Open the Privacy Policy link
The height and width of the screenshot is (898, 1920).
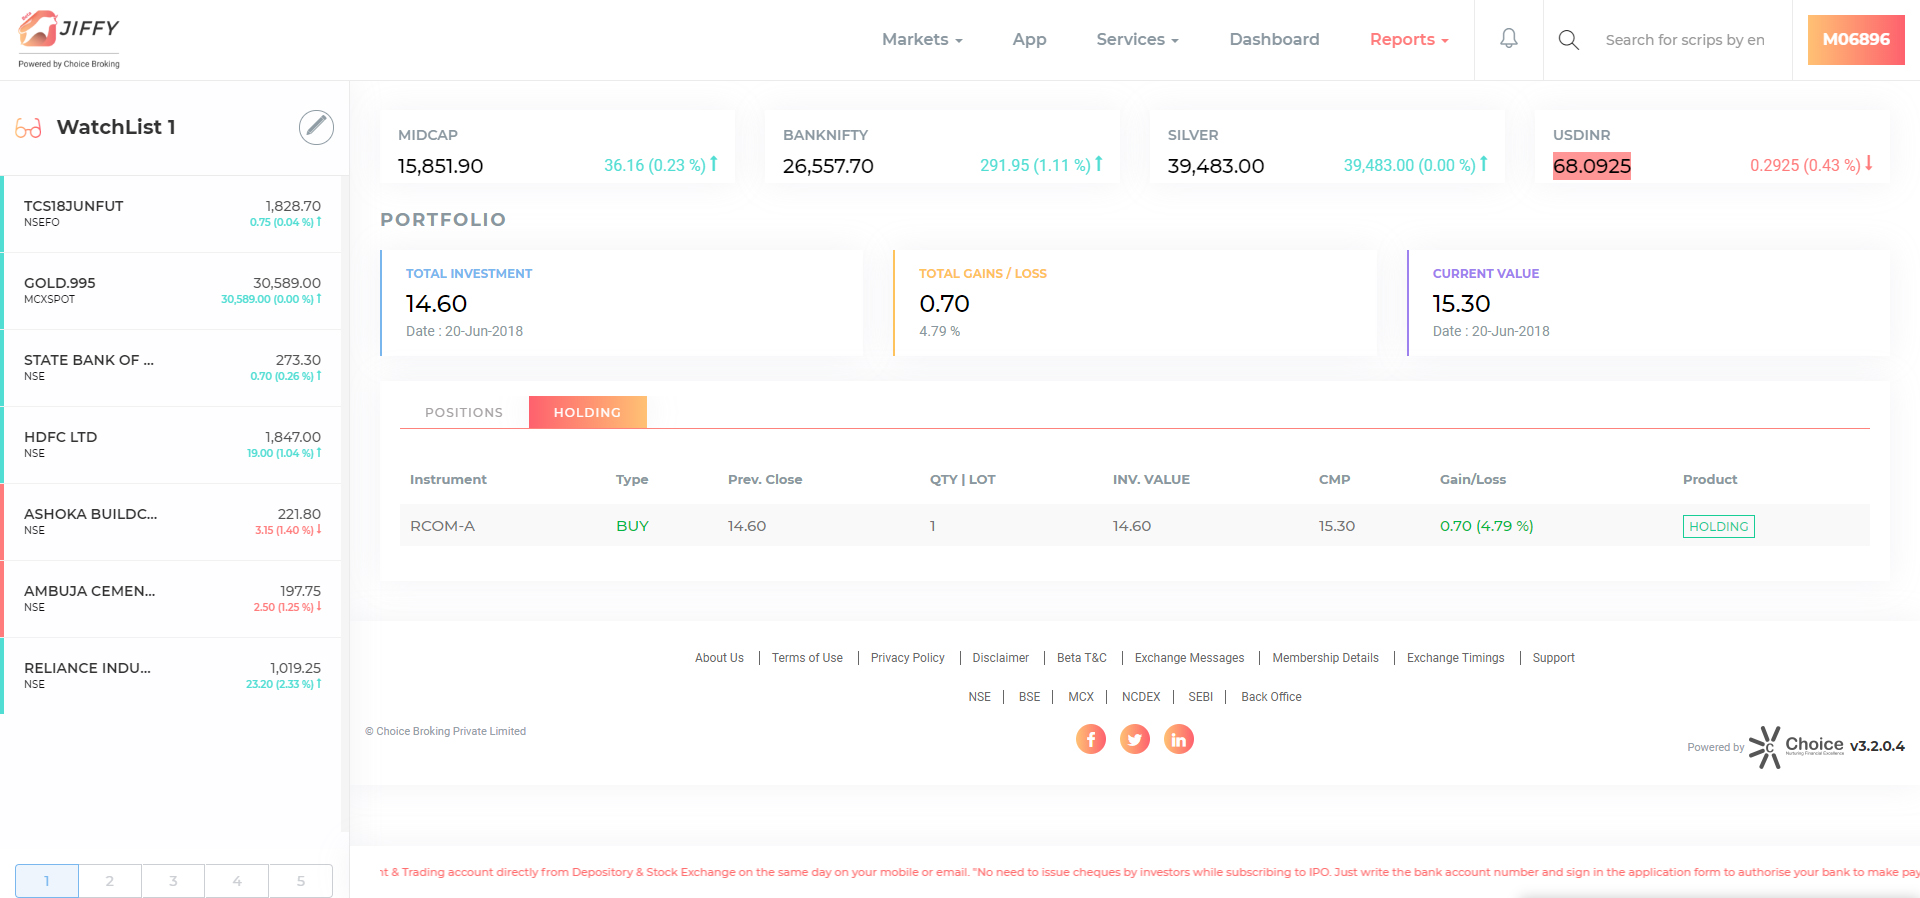pyautogui.click(x=908, y=658)
